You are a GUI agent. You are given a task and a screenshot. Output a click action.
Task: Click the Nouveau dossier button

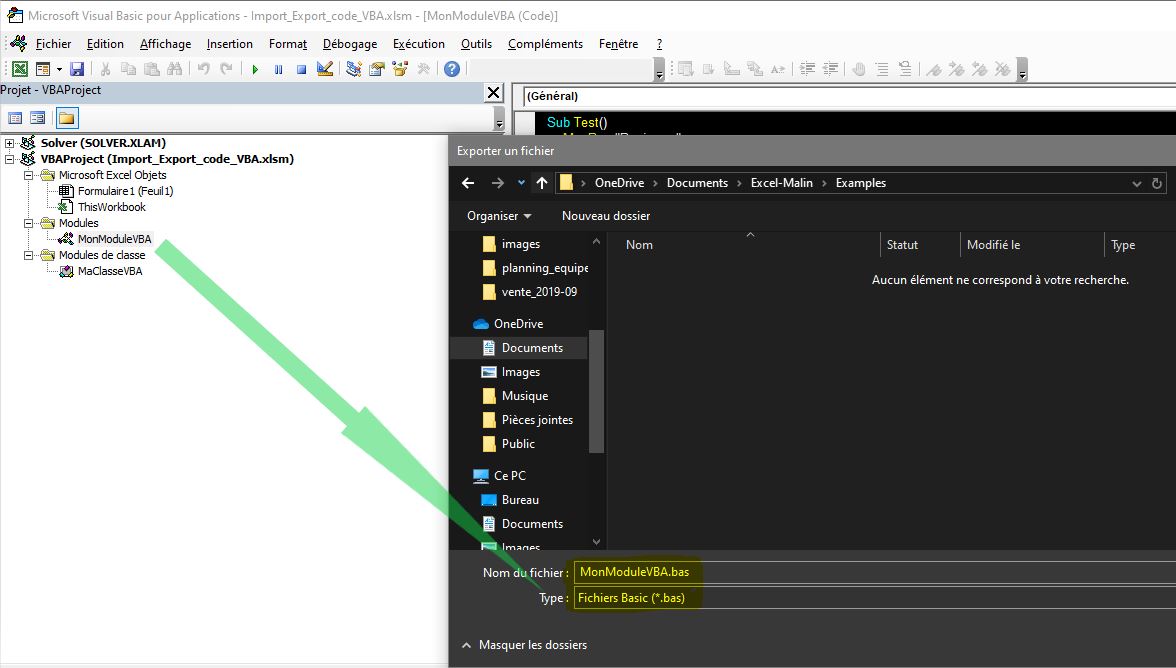(606, 216)
